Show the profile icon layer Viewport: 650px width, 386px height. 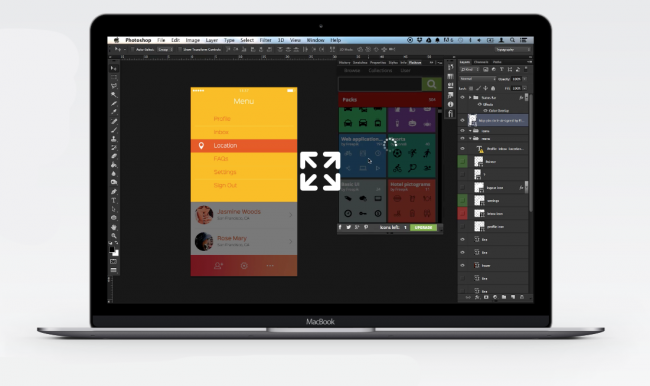pyautogui.click(x=463, y=226)
